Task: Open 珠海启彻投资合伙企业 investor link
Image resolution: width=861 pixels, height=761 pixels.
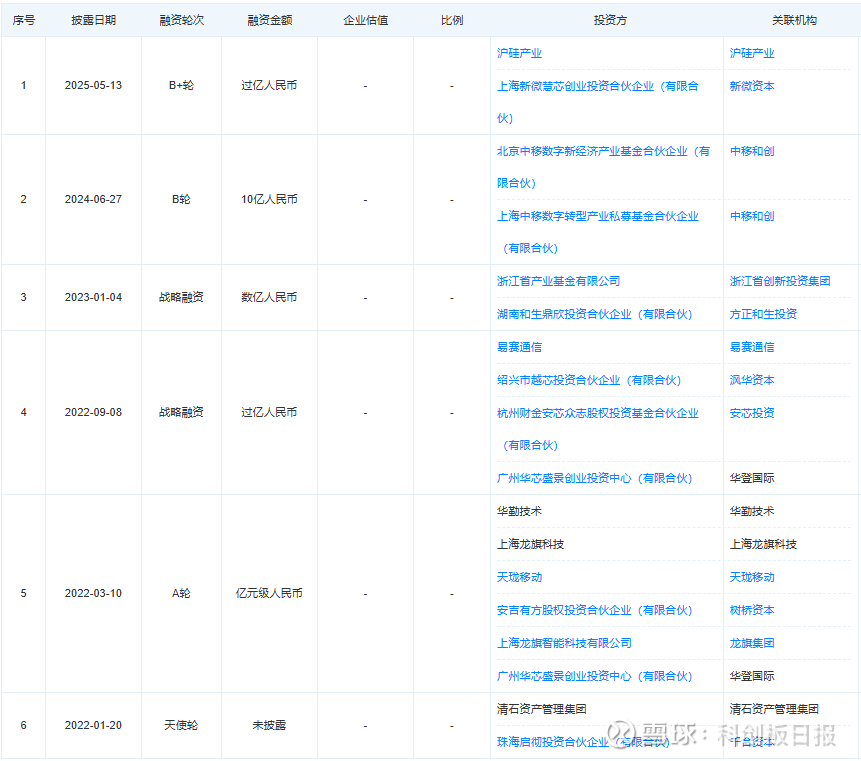Action: pos(583,742)
